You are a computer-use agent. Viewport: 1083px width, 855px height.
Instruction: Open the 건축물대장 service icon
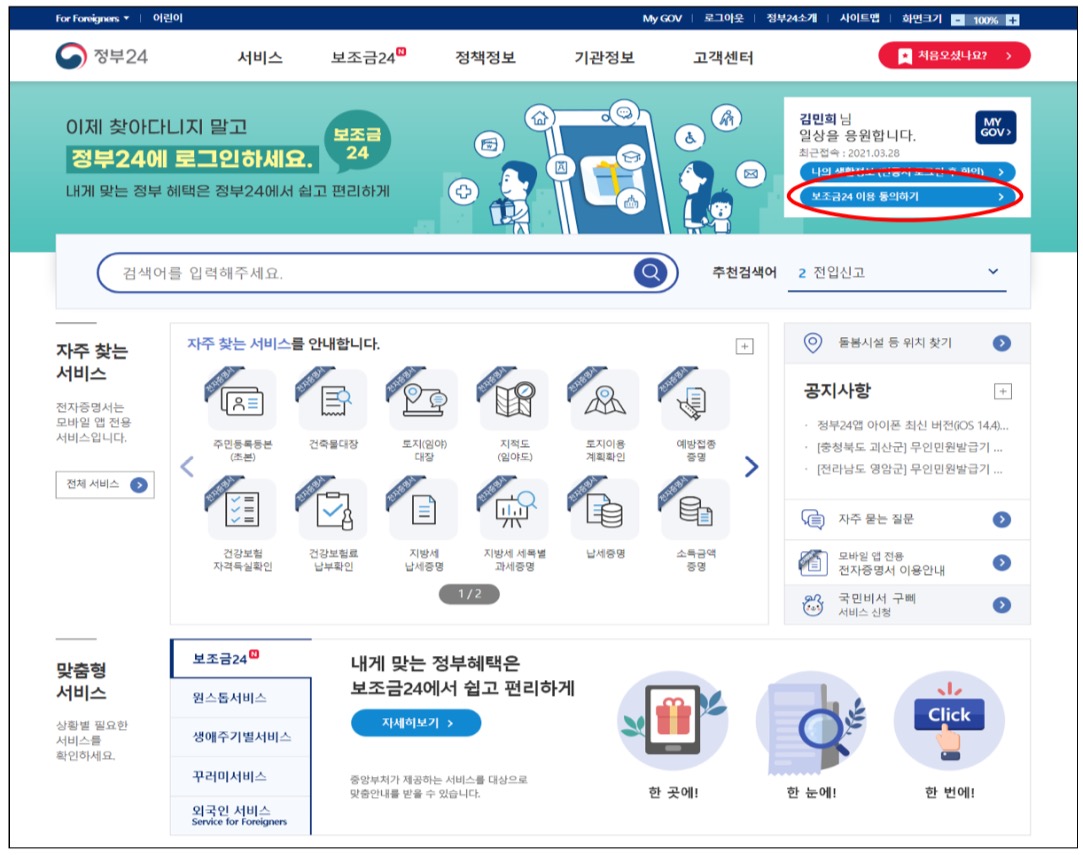[x=333, y=400]
